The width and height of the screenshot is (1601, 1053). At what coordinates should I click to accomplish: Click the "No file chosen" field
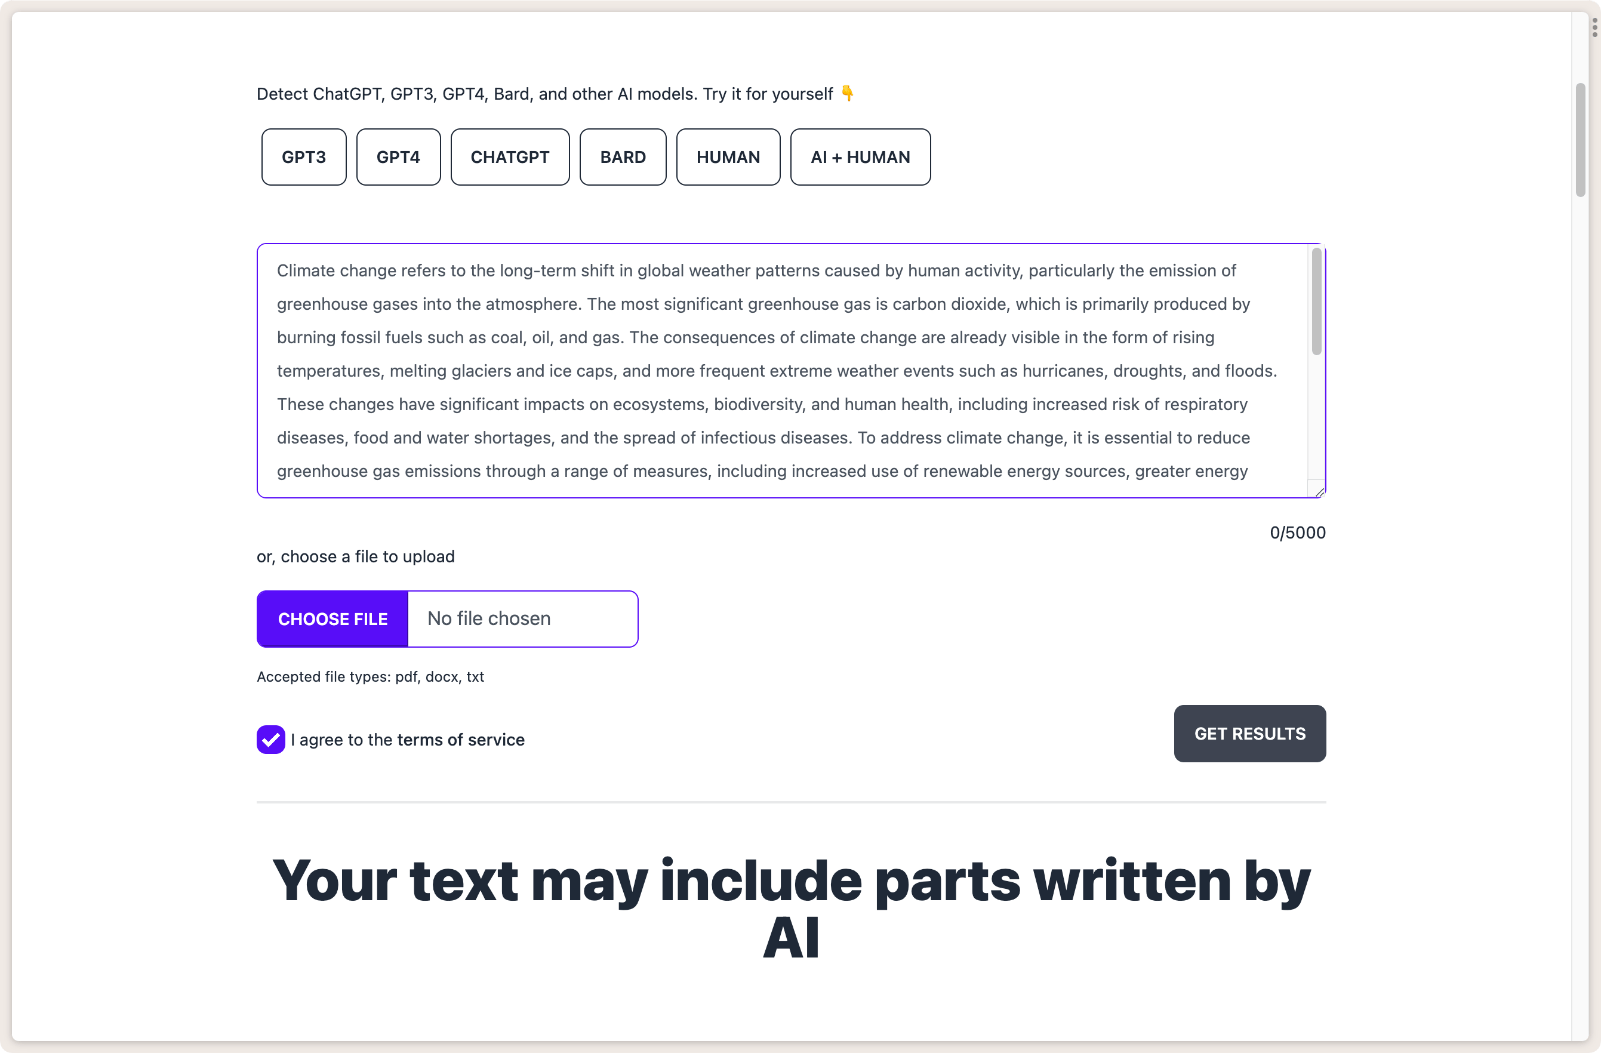pos(522,619)
